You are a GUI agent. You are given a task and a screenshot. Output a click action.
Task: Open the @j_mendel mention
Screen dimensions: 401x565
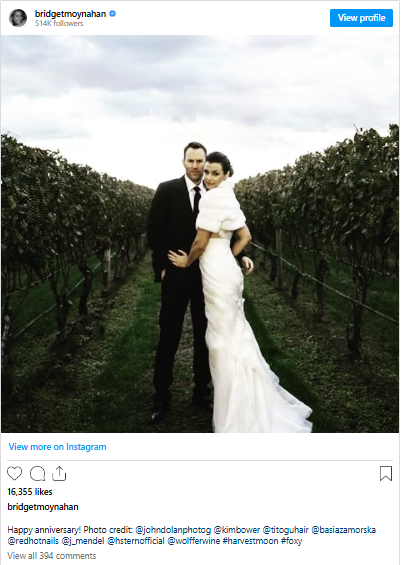tap(83, 541)
